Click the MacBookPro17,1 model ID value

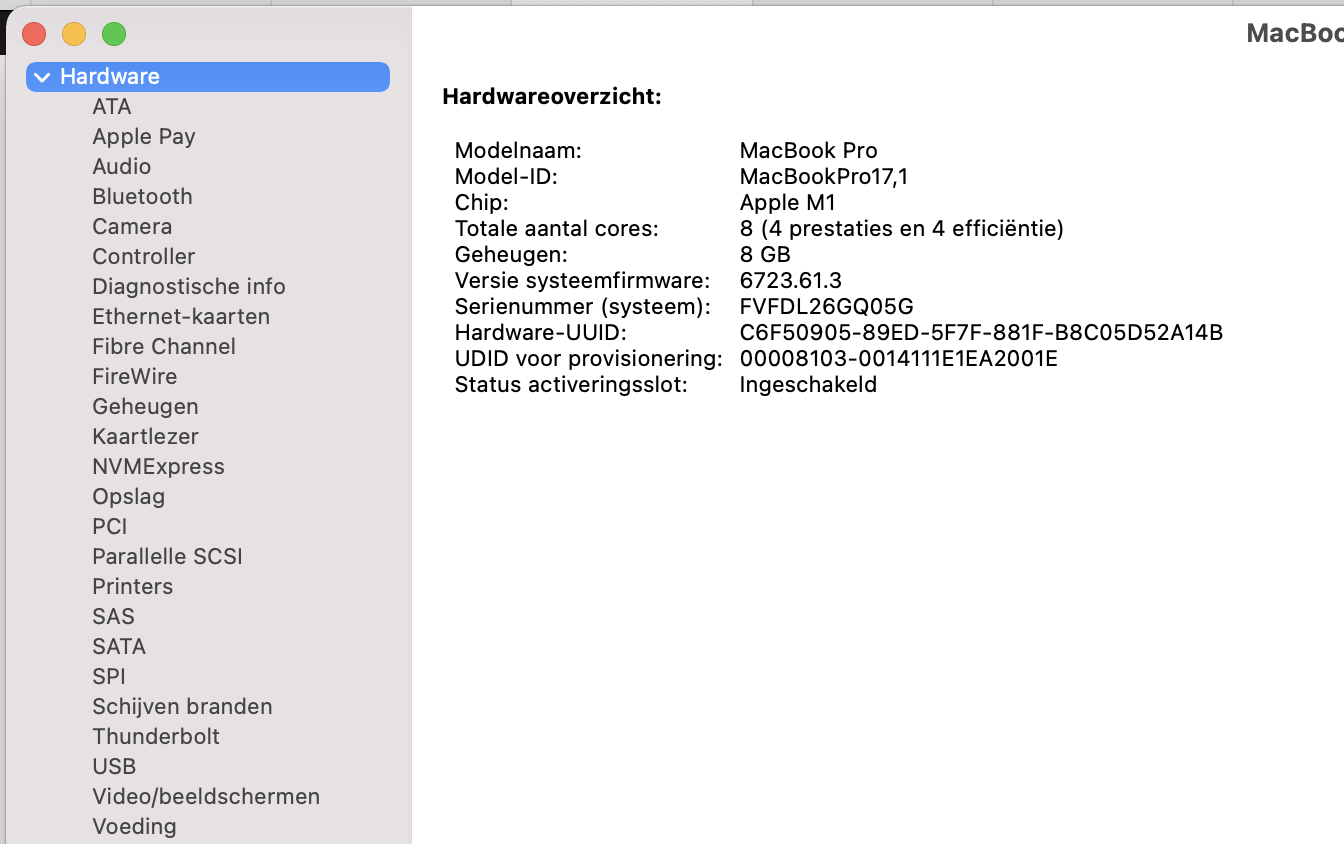coord(824,177)
